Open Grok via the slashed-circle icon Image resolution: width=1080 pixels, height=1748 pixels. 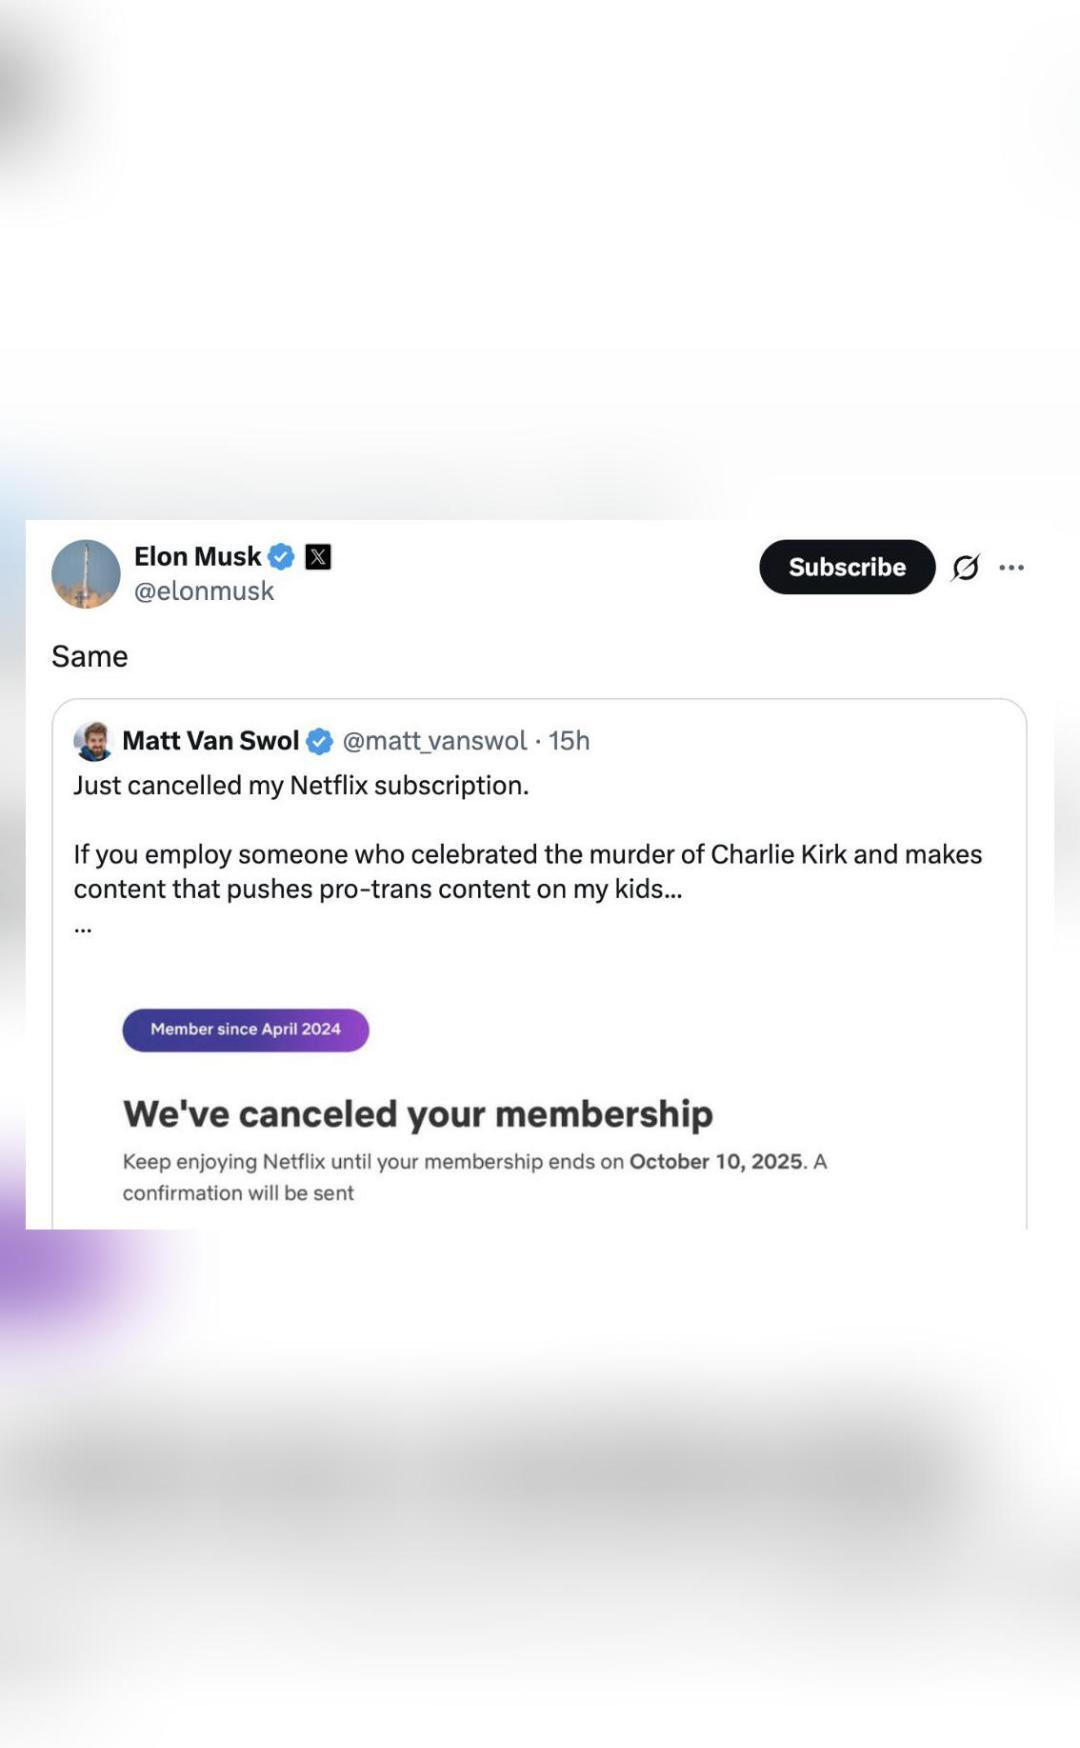[965, 568]
